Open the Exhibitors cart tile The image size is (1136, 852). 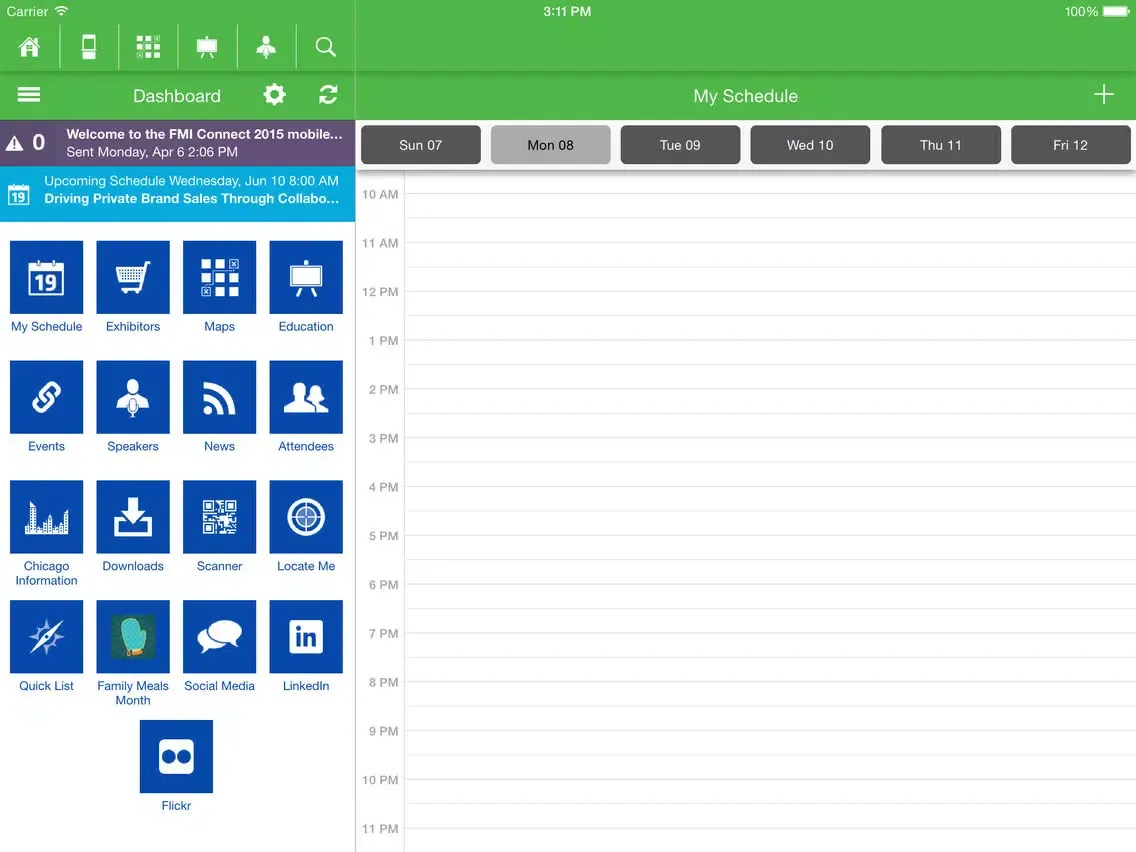coord(133,277)
